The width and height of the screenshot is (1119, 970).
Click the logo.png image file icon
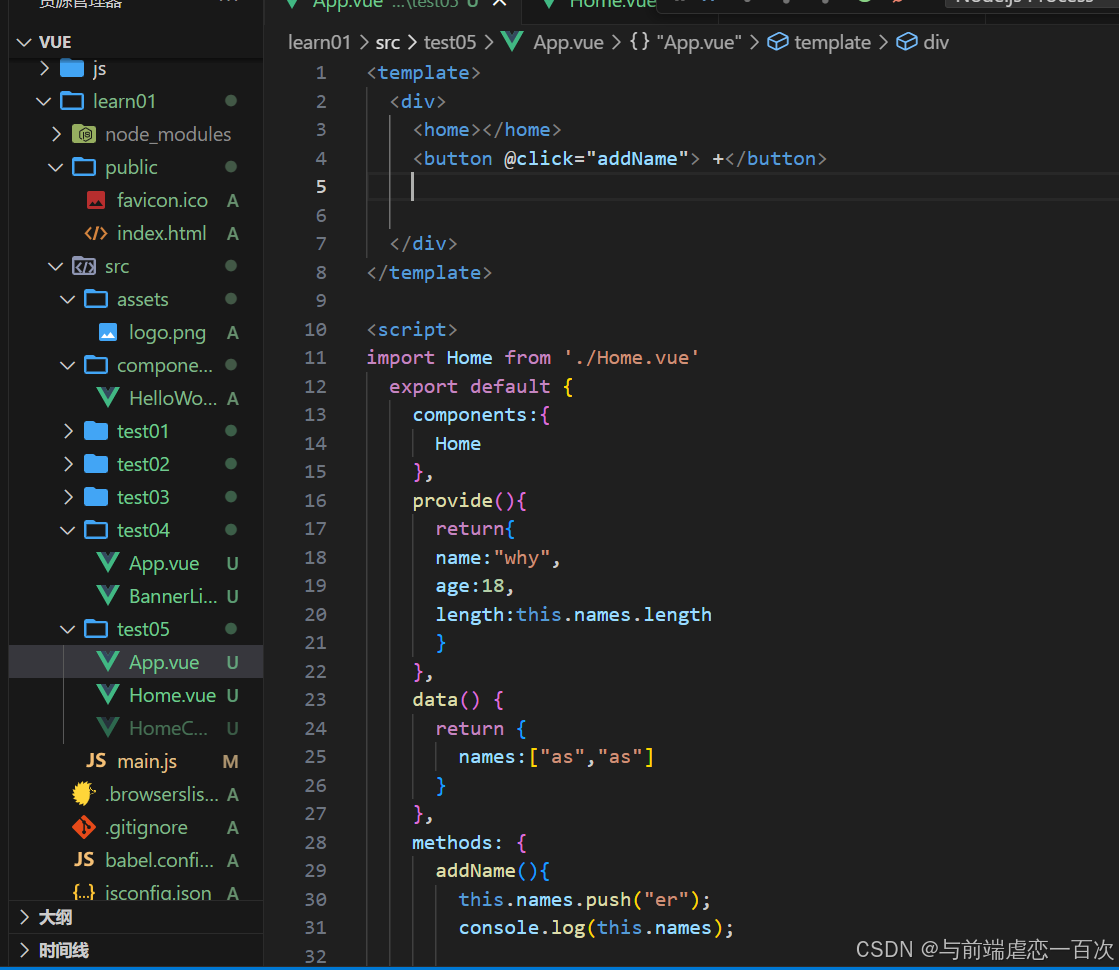pos(108,333)
